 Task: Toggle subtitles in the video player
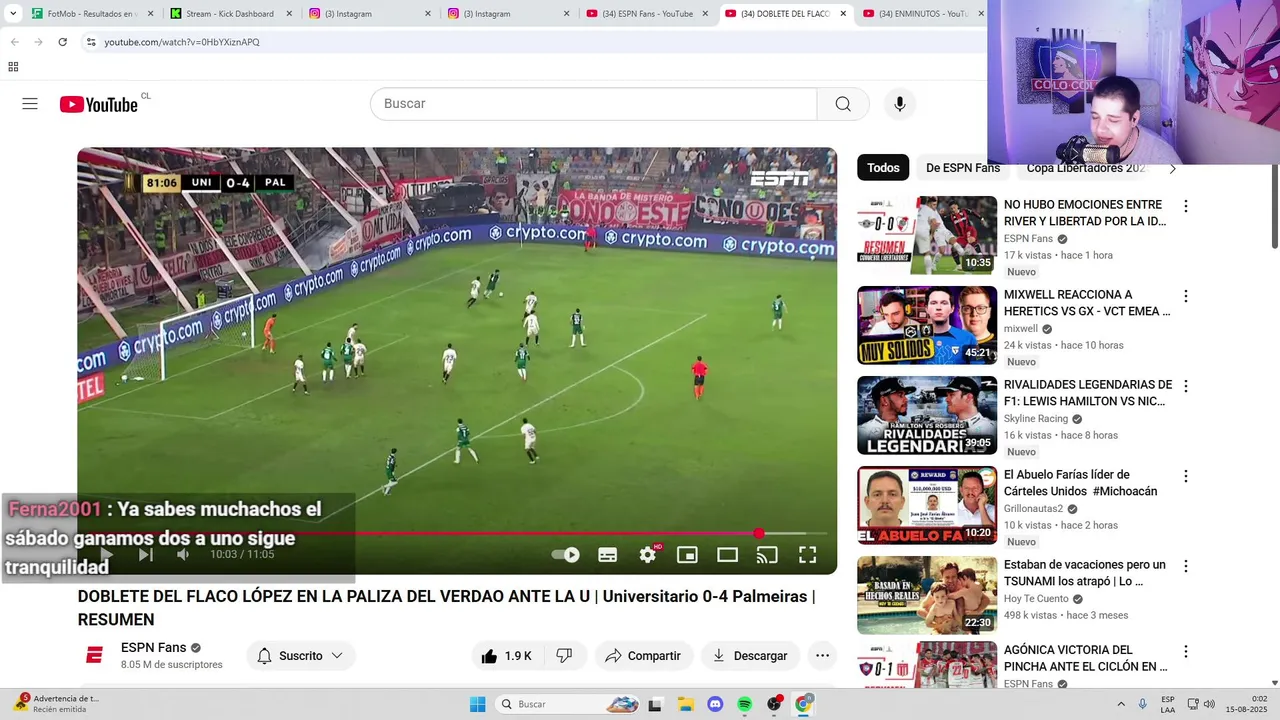tap(607, 555)
